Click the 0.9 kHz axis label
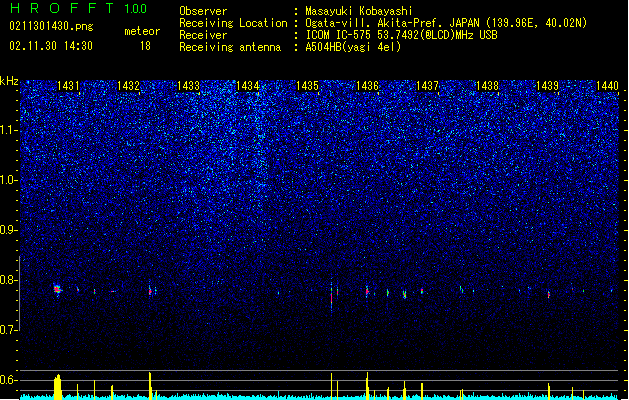 (9, 230)
